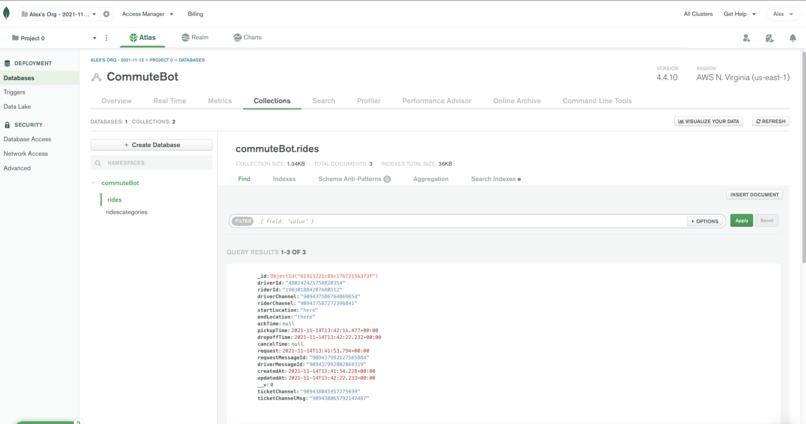The image size is (806, 424).
Task: Switch to Realm tab
Action: (x=195, y=38)
